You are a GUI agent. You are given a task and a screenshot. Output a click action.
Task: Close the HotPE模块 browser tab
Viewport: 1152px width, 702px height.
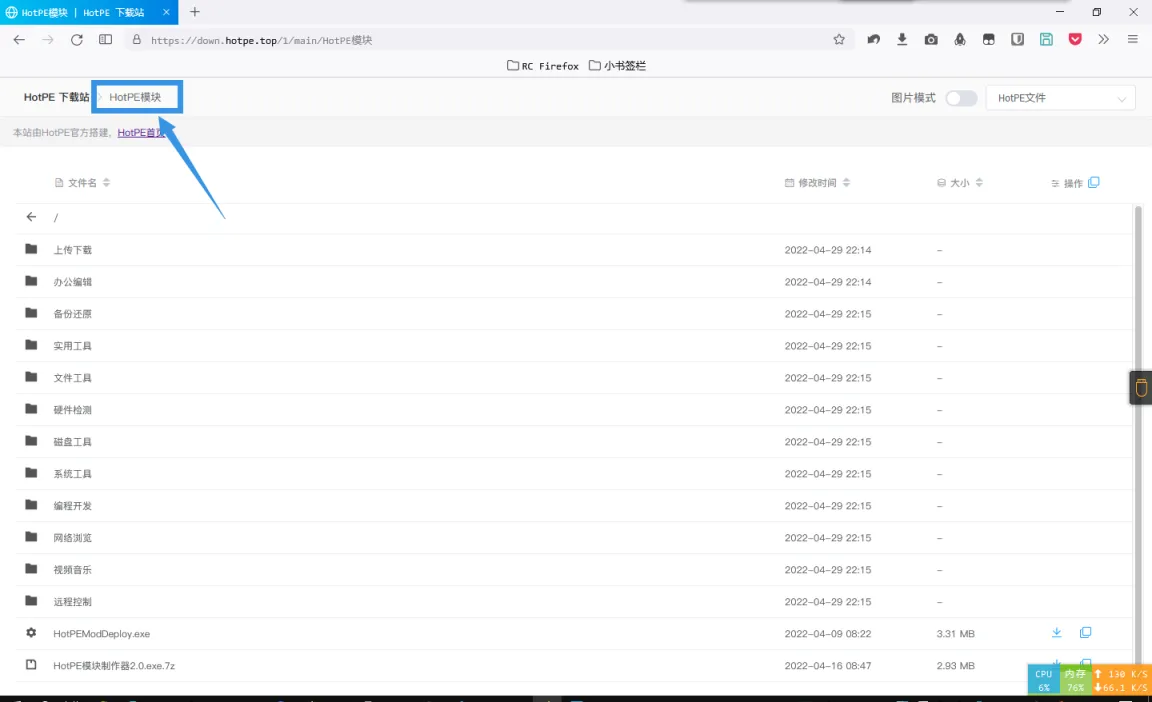pyautogui.click(x=166, y=12)
